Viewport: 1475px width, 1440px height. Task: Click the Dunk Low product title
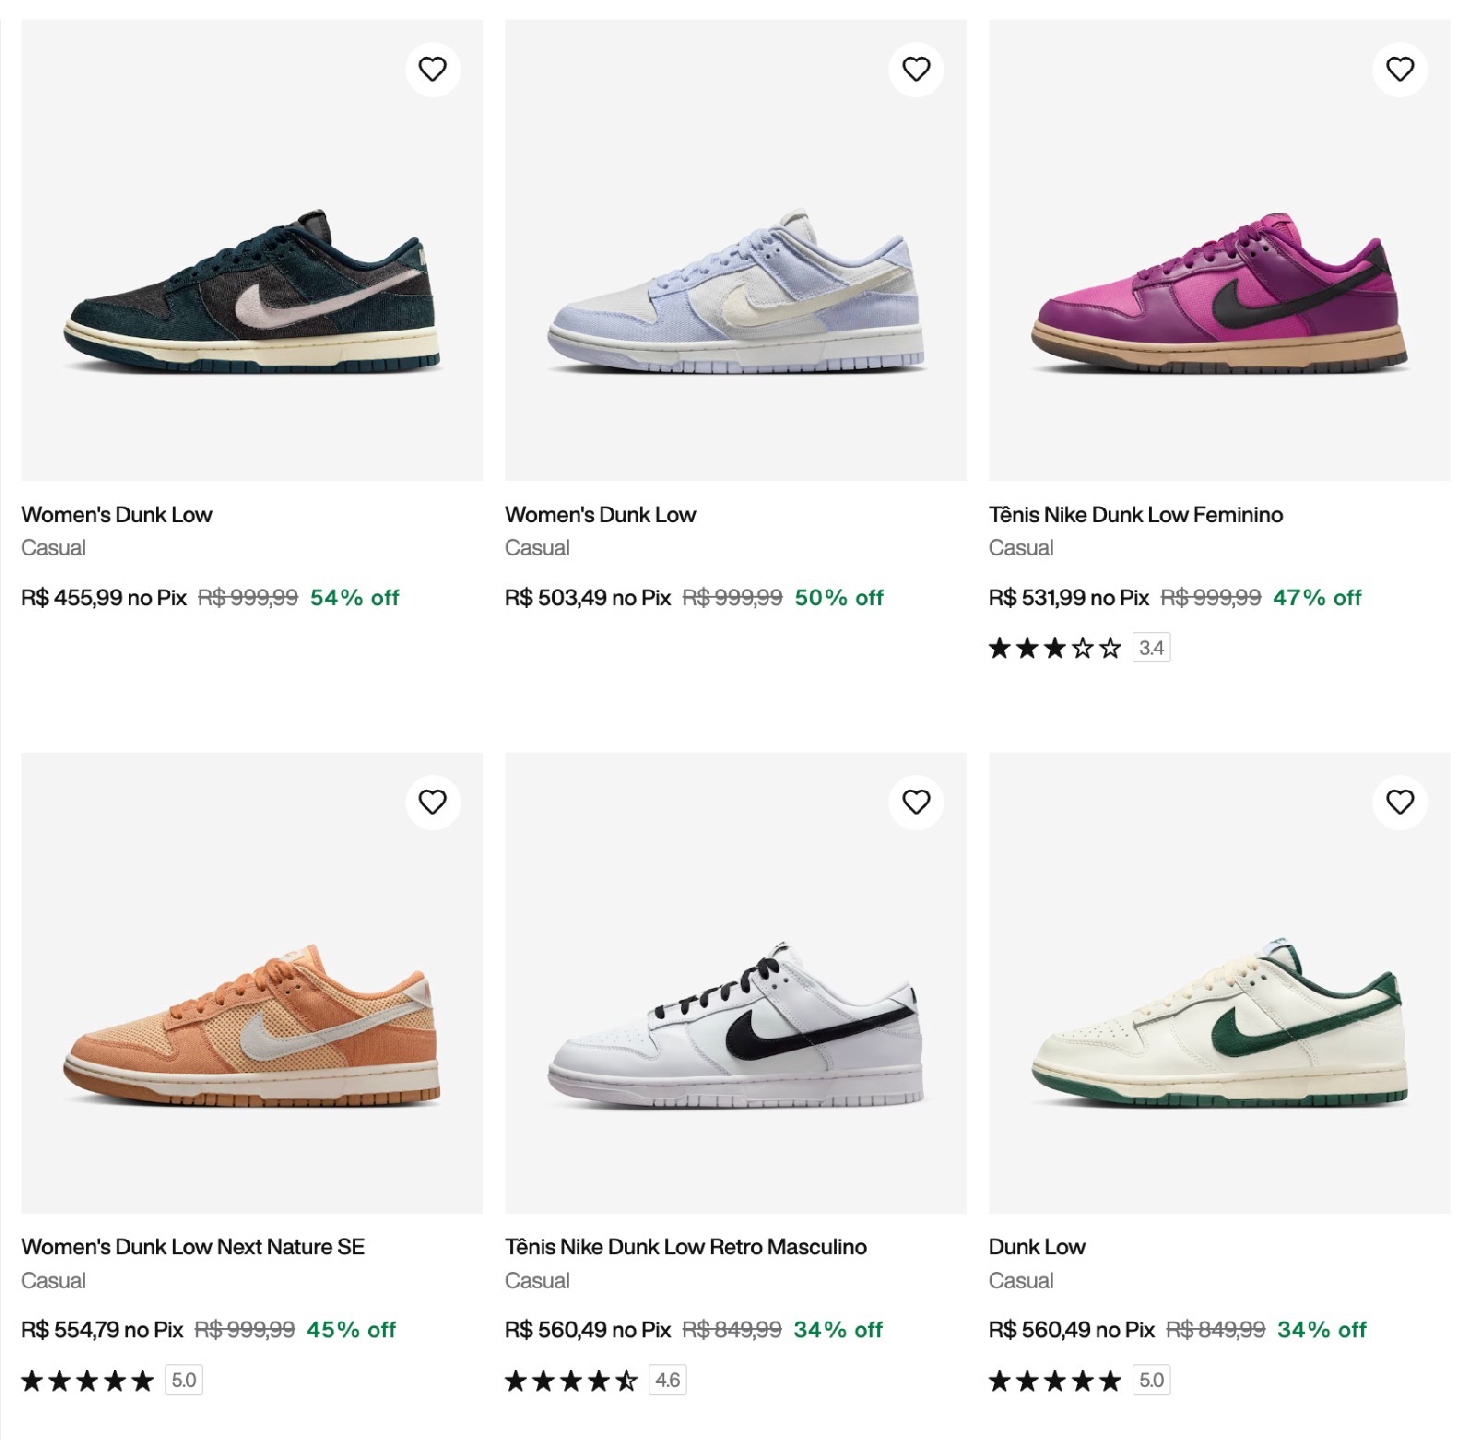[x=1037, y=1247]
